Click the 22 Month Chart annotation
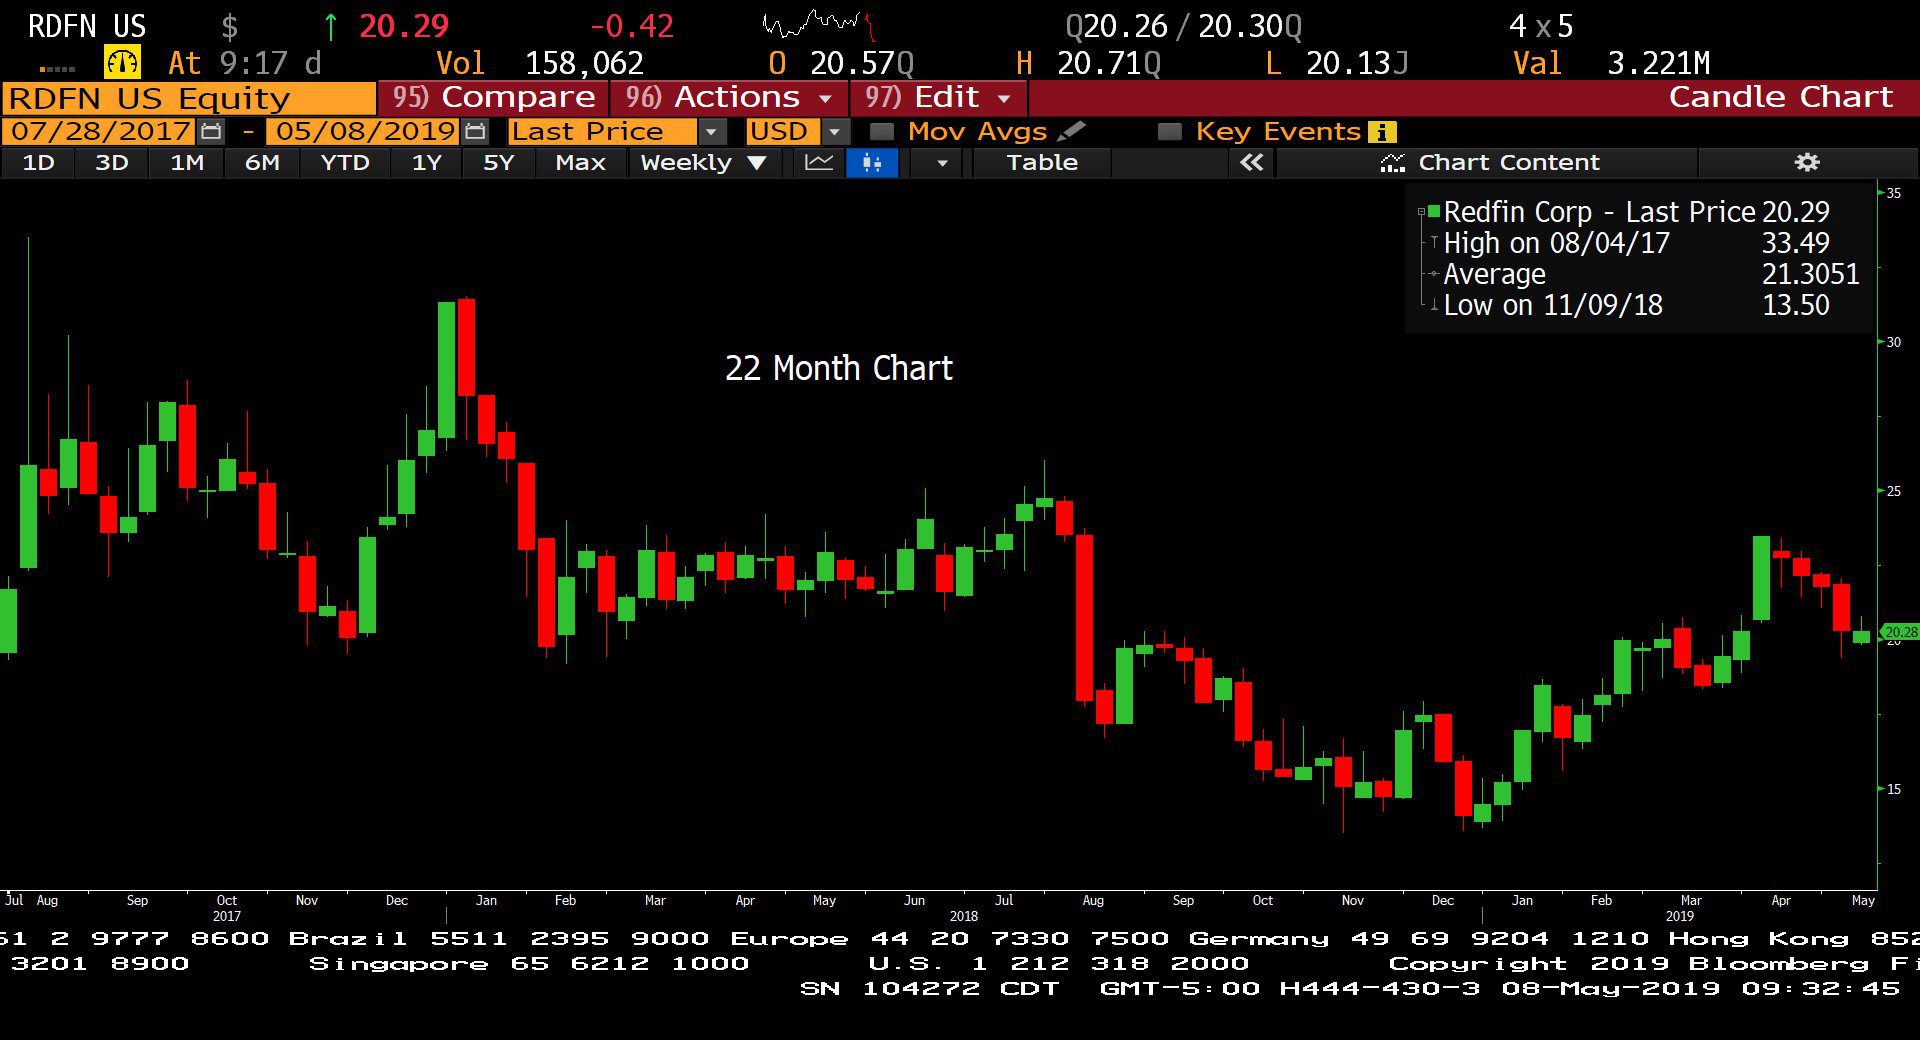Image resolution: width=1920 pixels, height=1040 pixels. click(838, 368)
